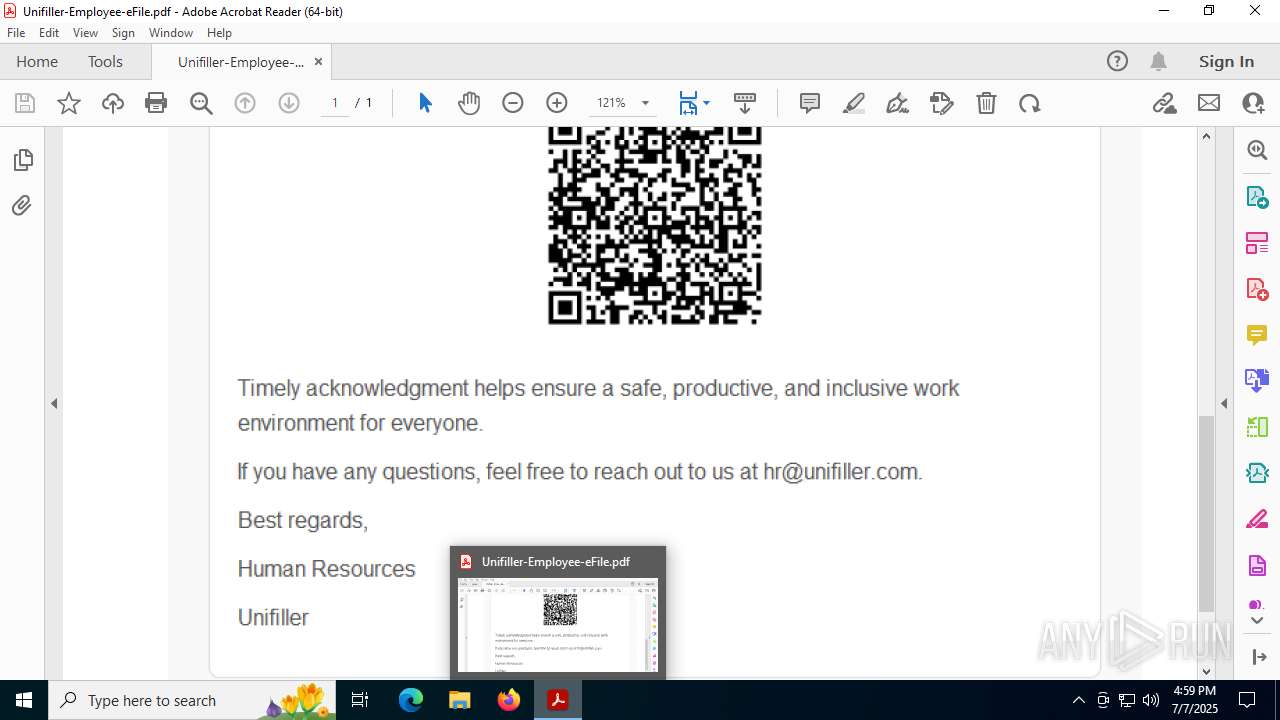Image resolution: width=1280 pixels, height=720 pixels.
Task: Go to previous page arrow
Action: tap(245, 103)
